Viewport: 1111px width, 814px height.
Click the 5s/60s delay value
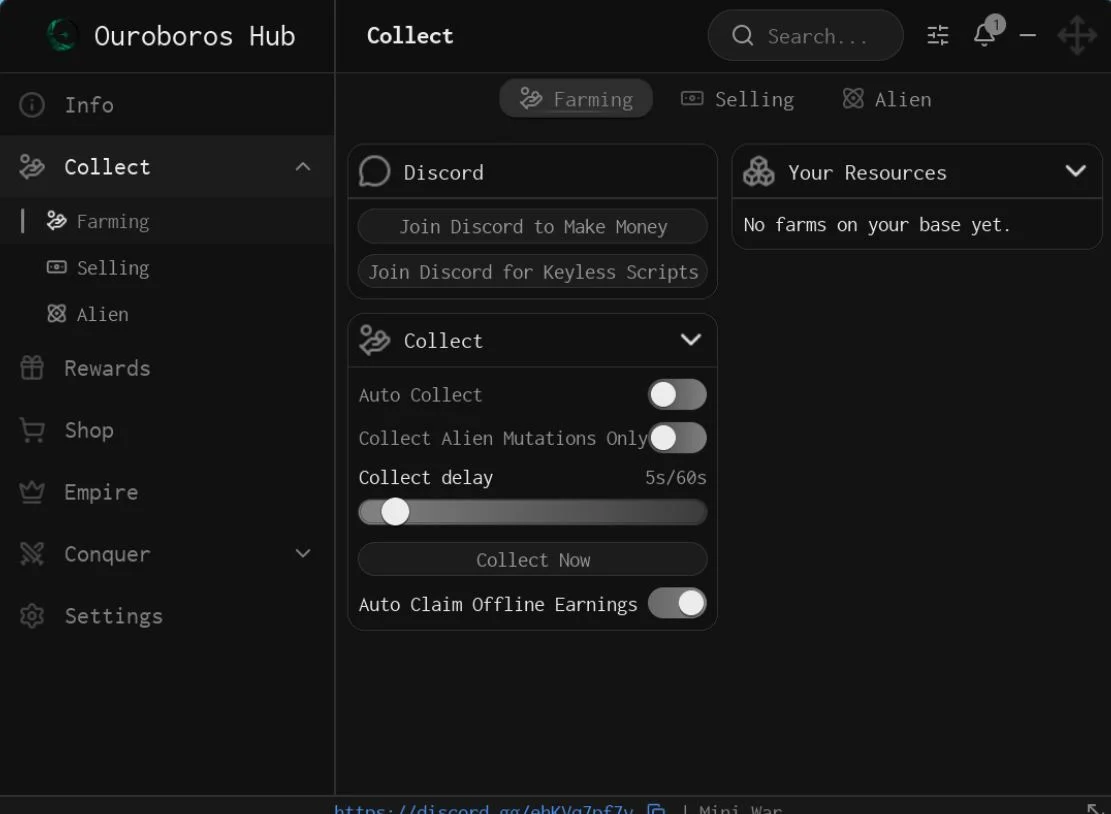tap(675, 477)
